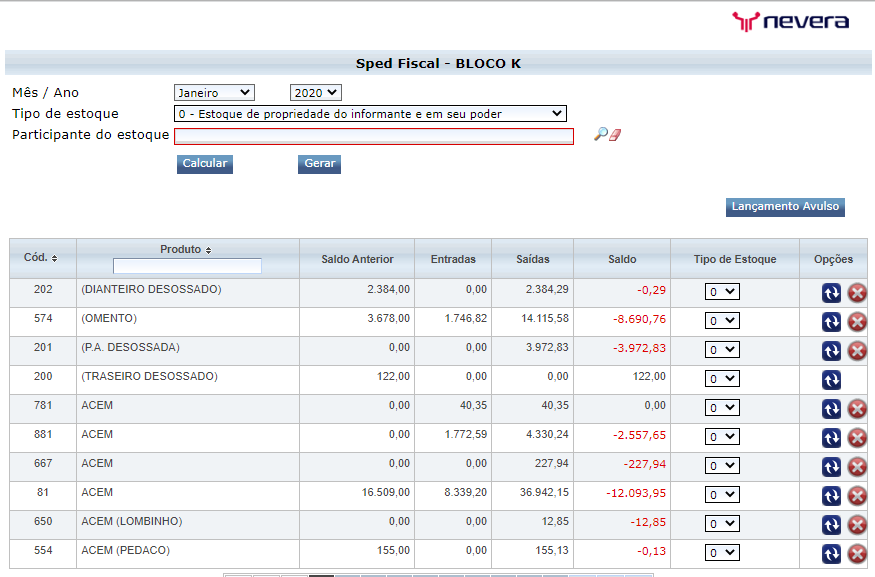This screenshot has height=577, width=875.
Task: Click the Saldo column header
Action: pyautogui.click(x=622, y=259)
